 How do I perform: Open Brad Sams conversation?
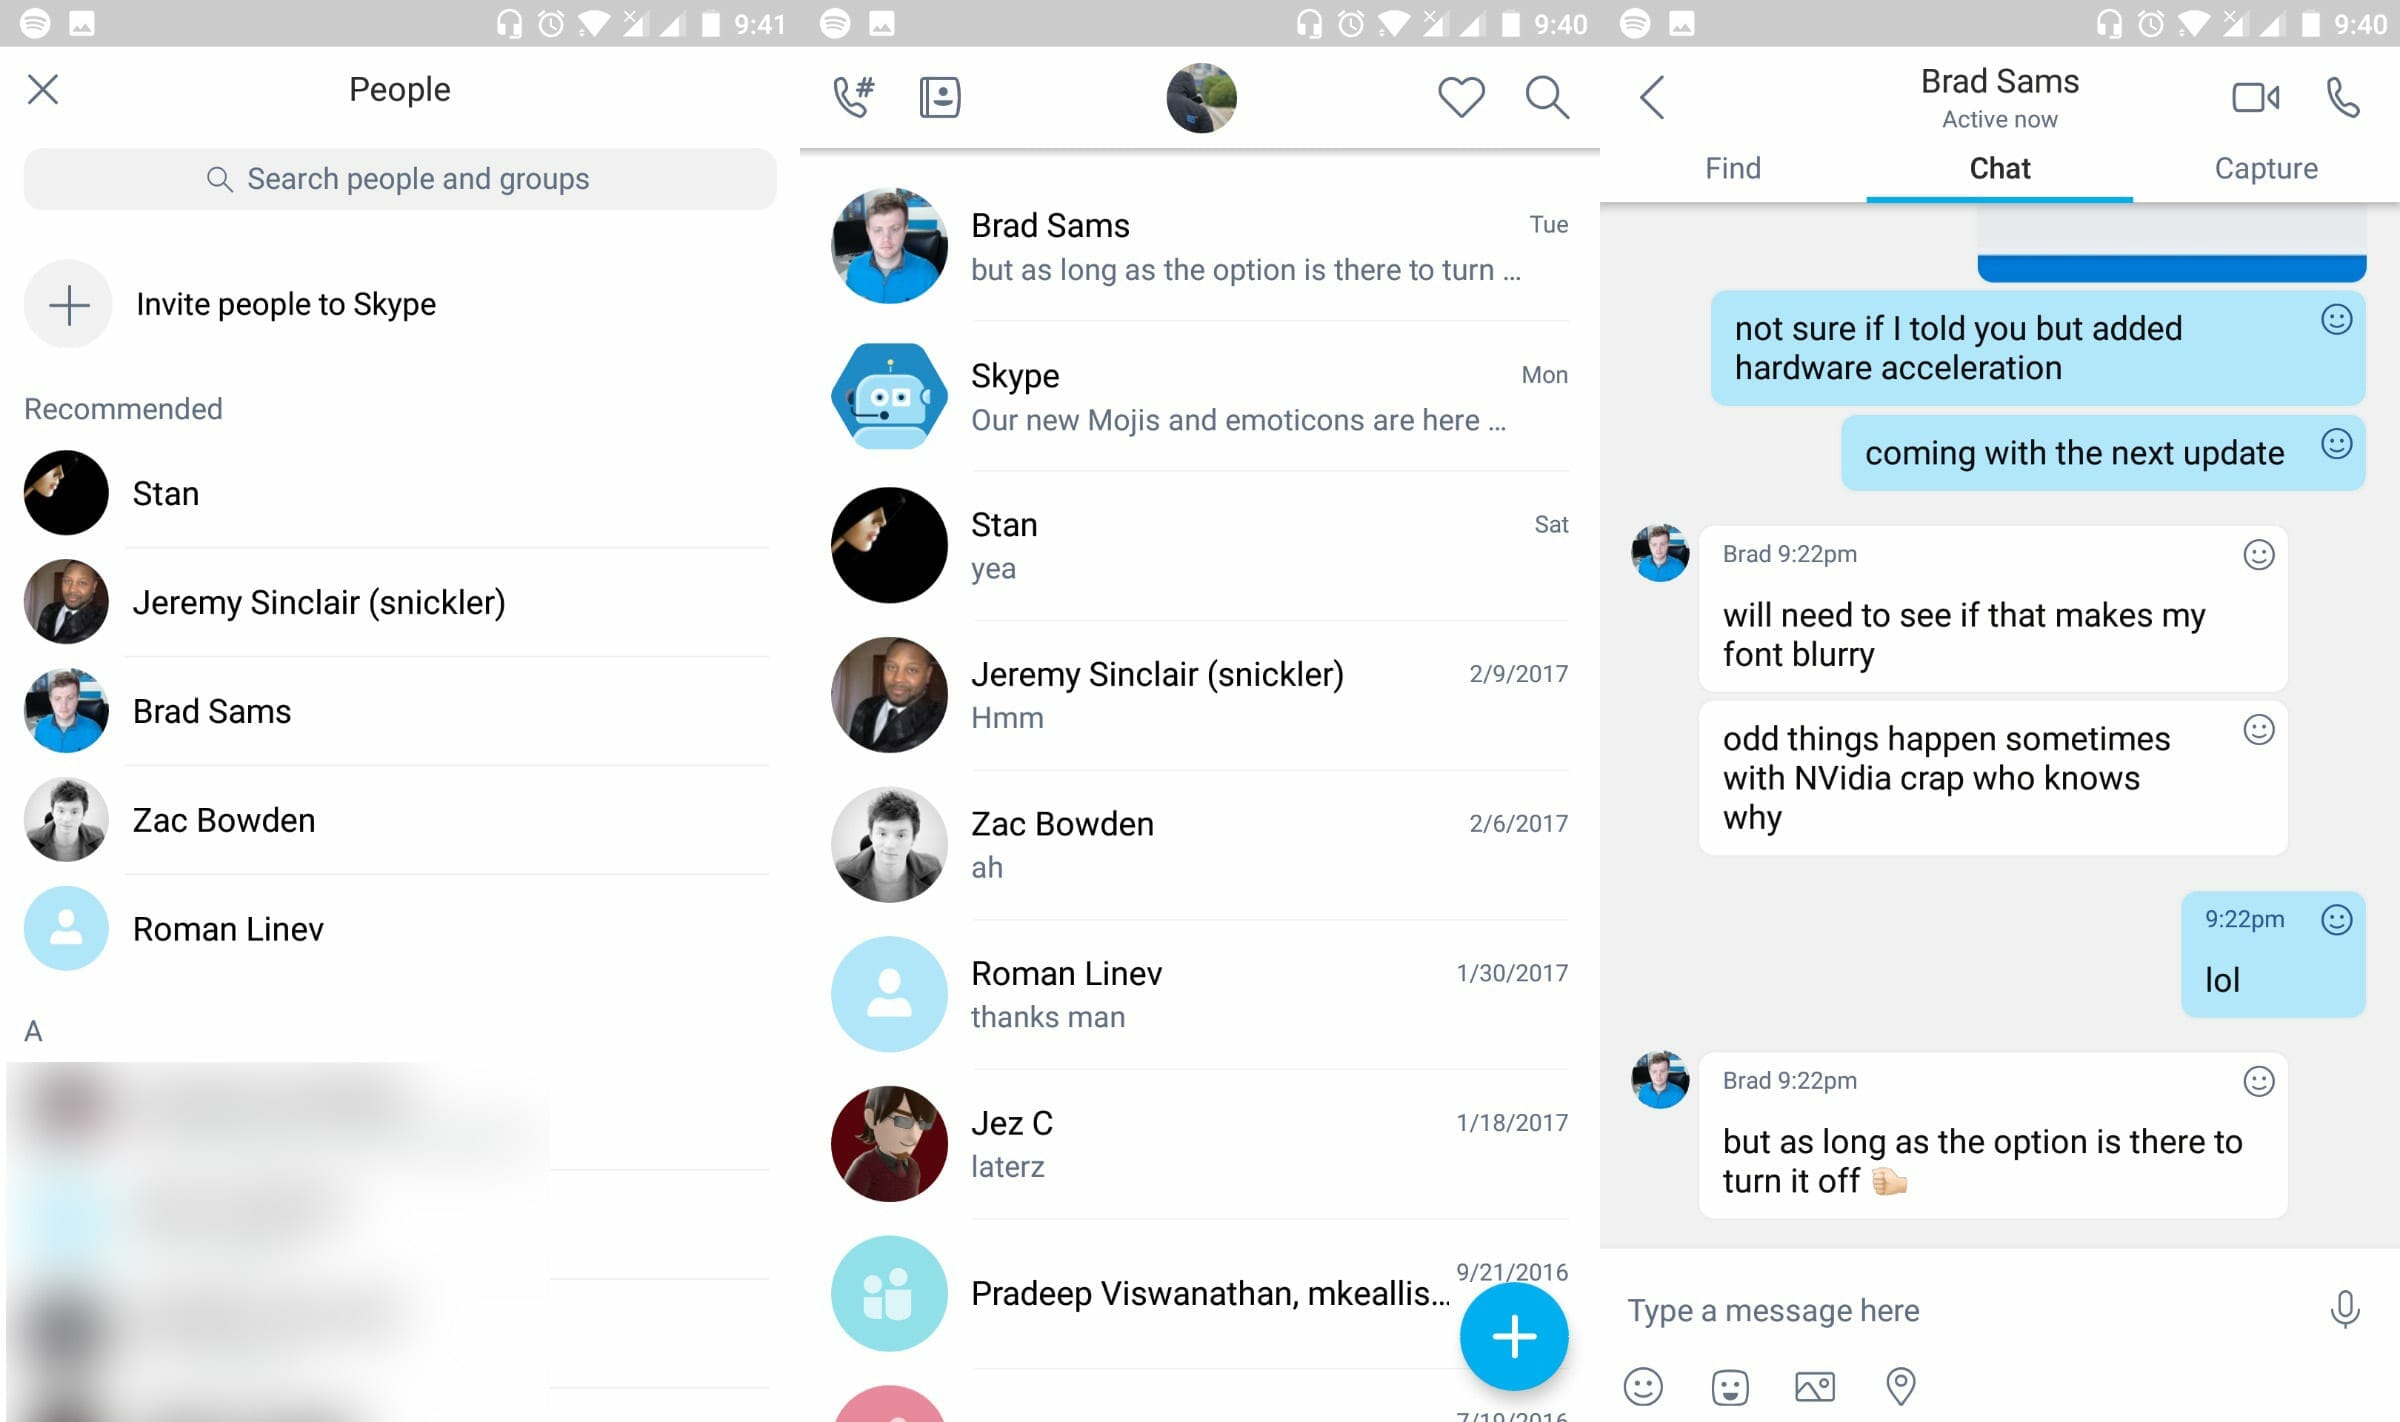click(x=1197, y=245)
